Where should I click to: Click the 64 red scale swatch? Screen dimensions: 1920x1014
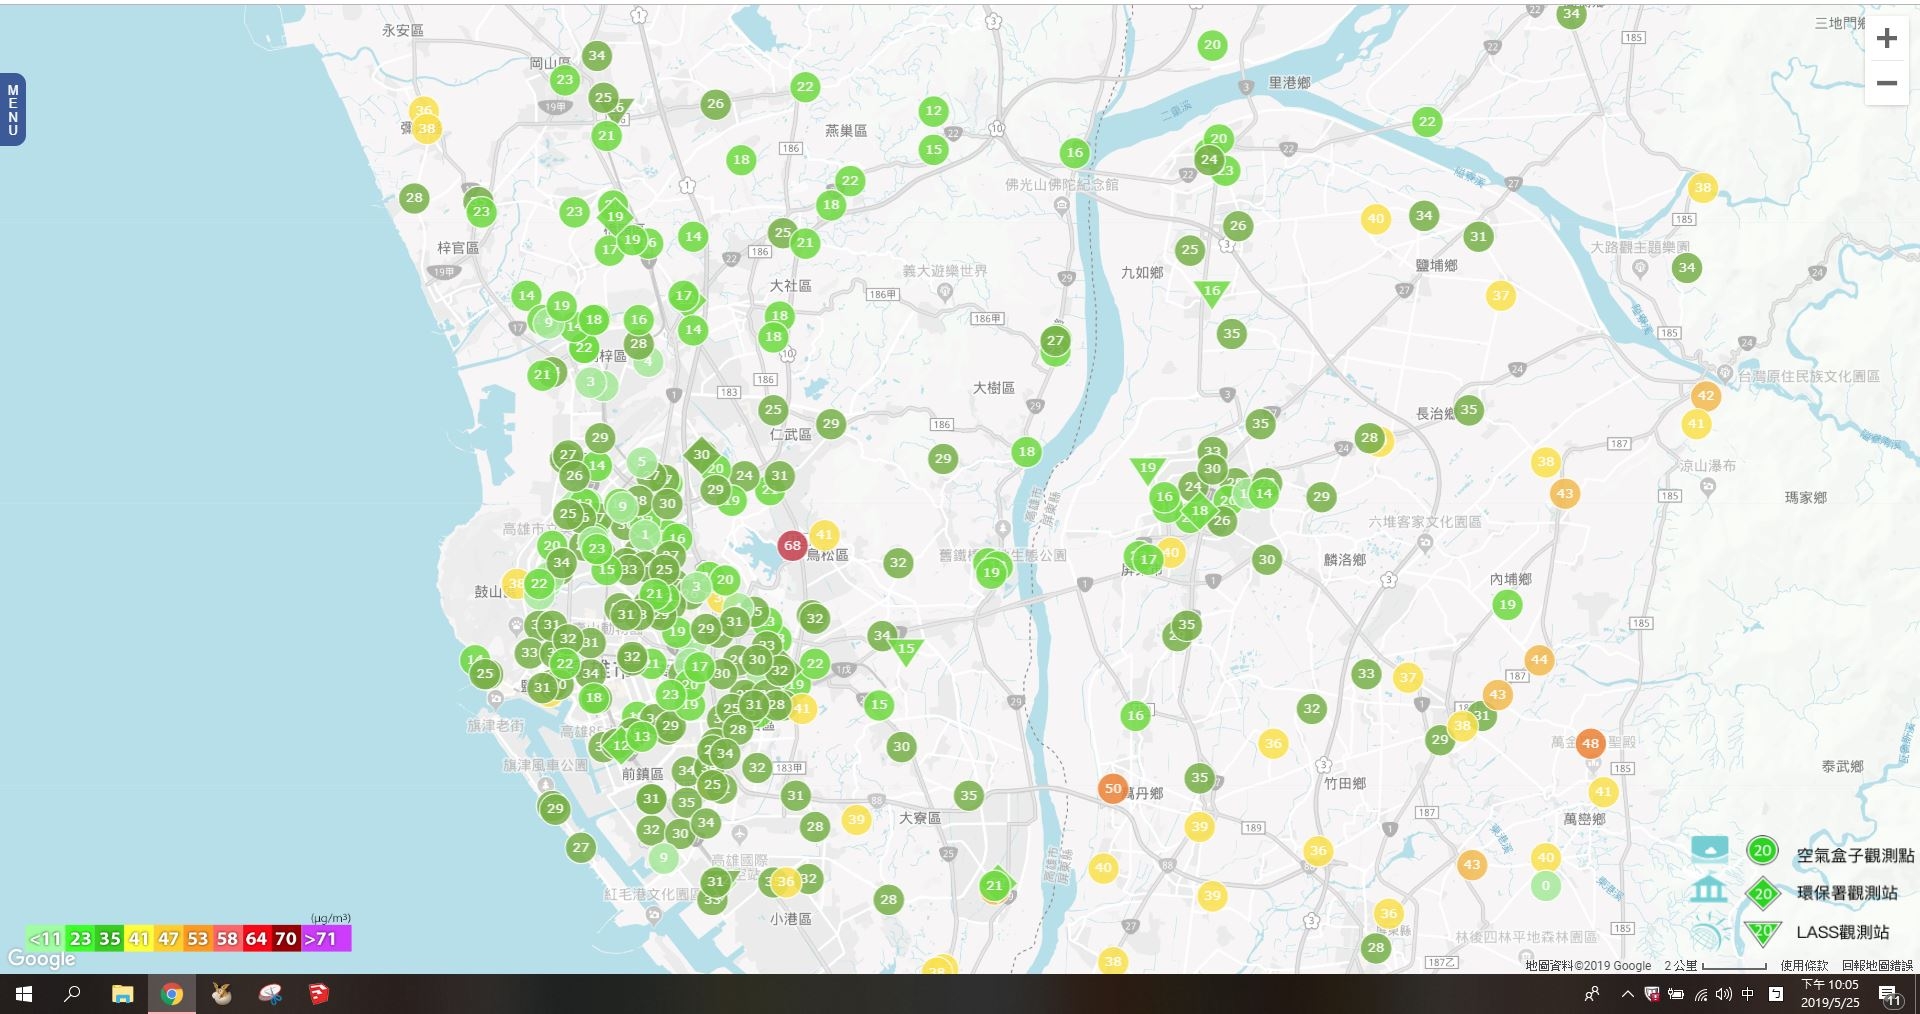256,939
